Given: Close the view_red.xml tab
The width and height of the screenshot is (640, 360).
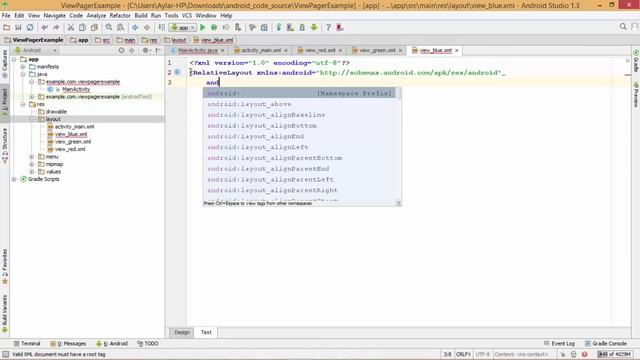Looking at the screenshot, I should click(x=340, y=51).
